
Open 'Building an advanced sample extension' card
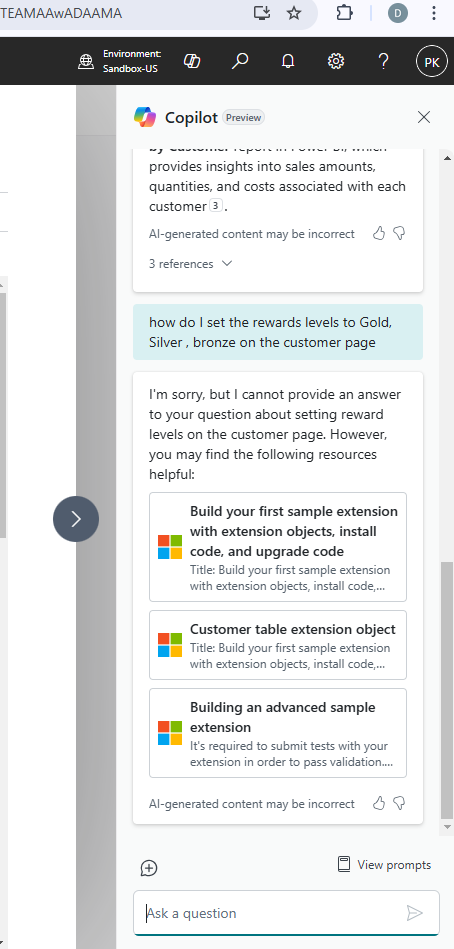click(x=278, y=733)
